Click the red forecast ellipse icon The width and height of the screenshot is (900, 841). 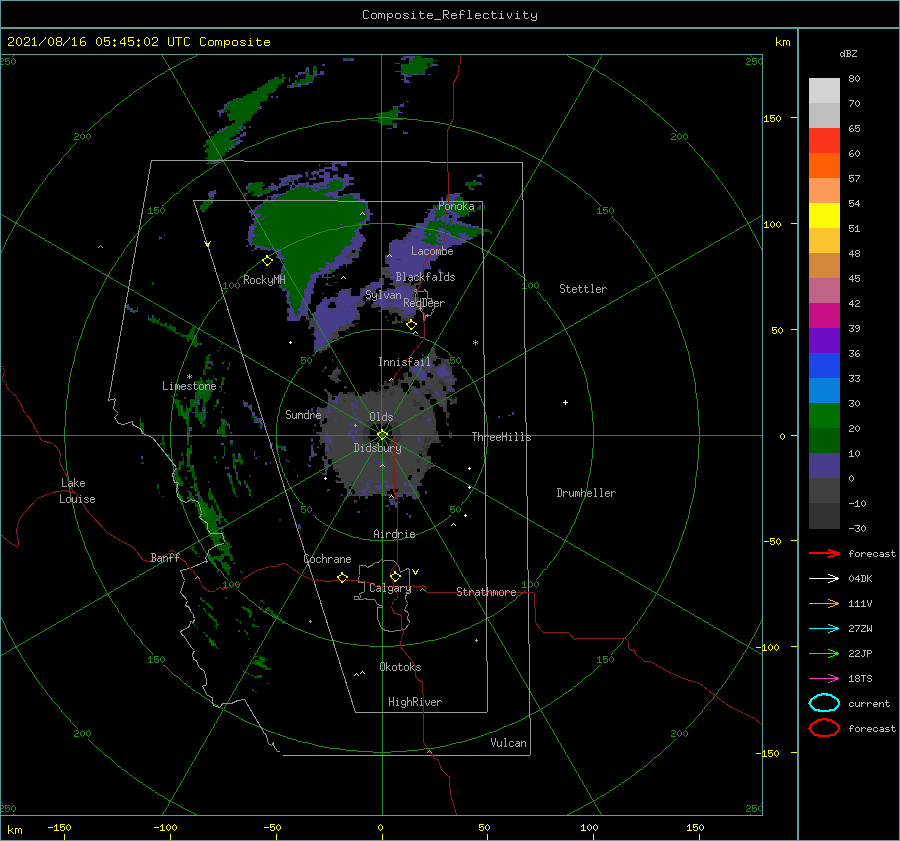(824, 728)
